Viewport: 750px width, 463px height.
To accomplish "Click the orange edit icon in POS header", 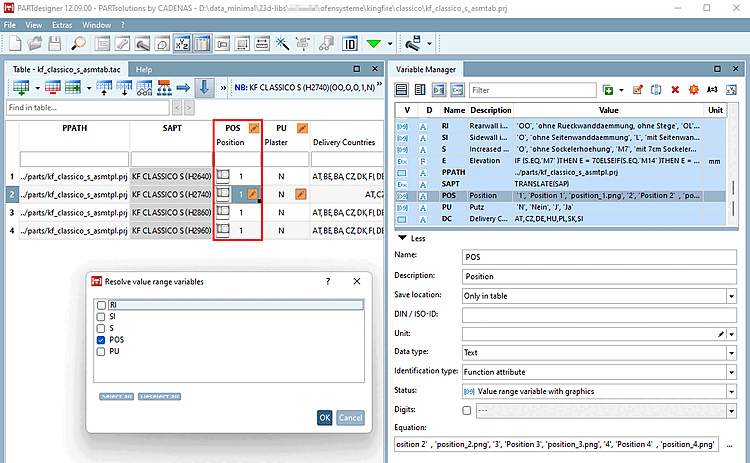I will (254, 128).
